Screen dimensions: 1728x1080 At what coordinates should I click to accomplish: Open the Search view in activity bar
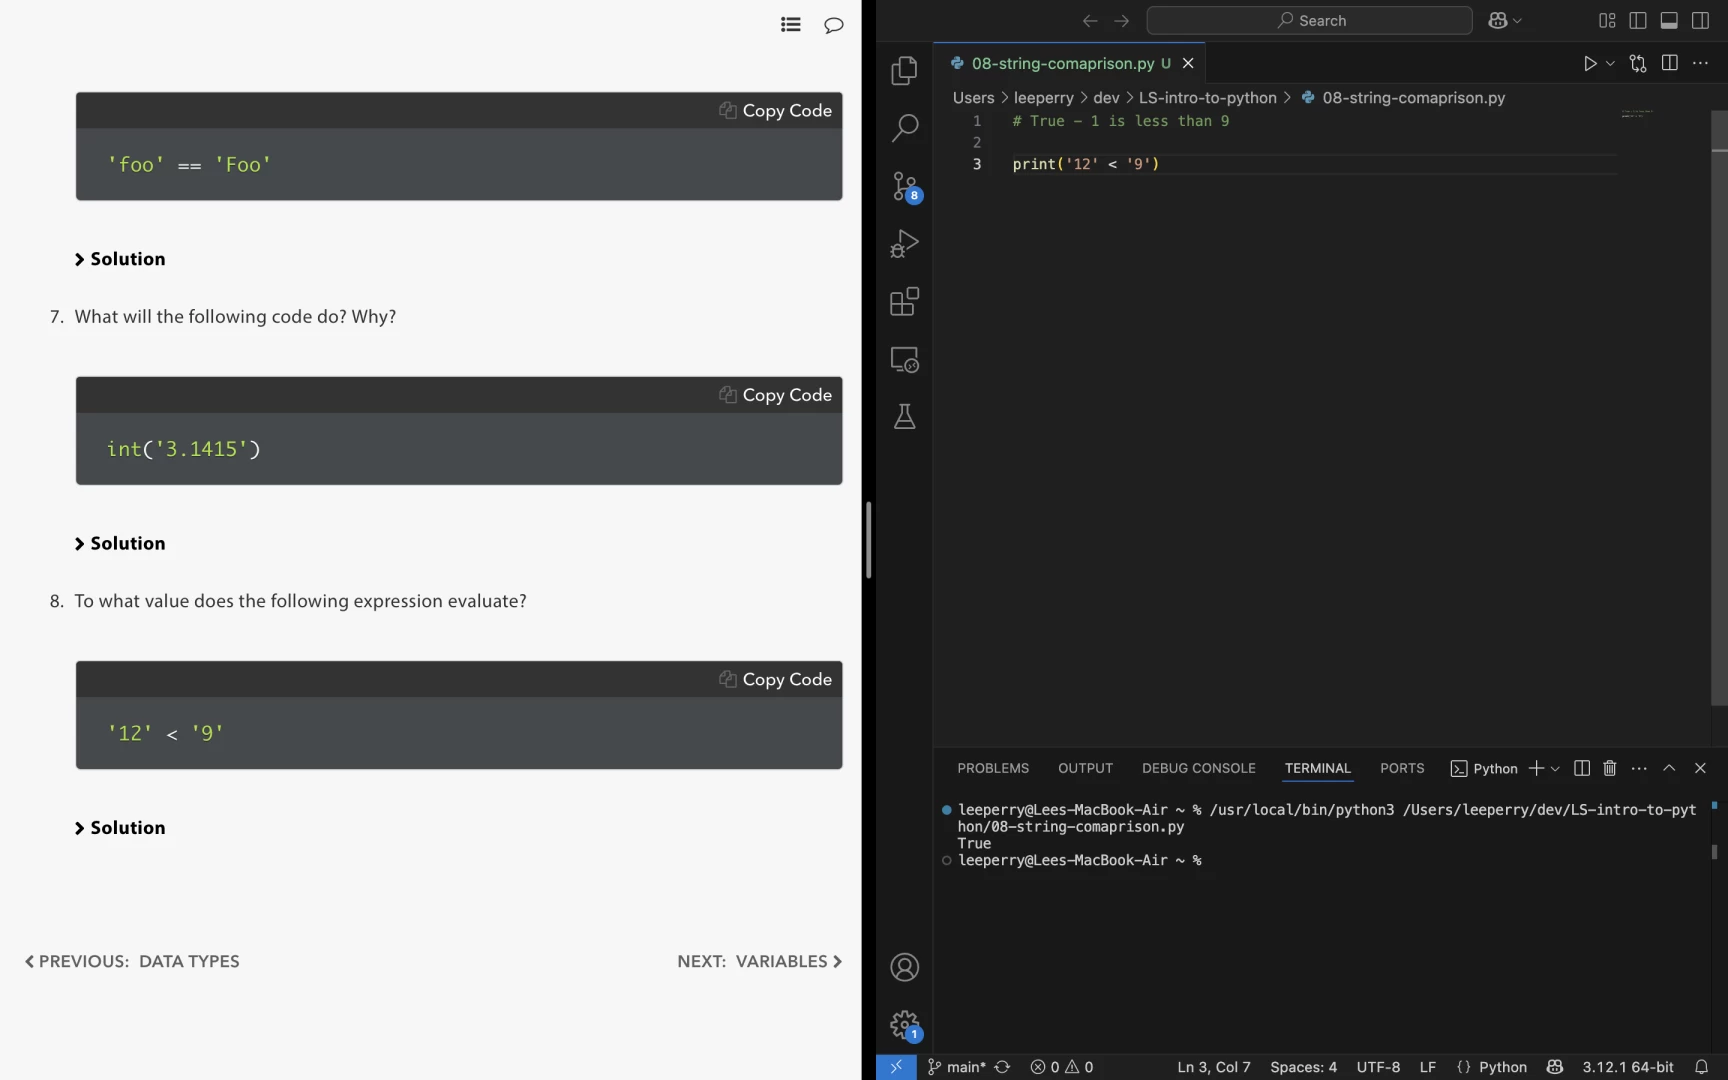click(x=904, y=128)
